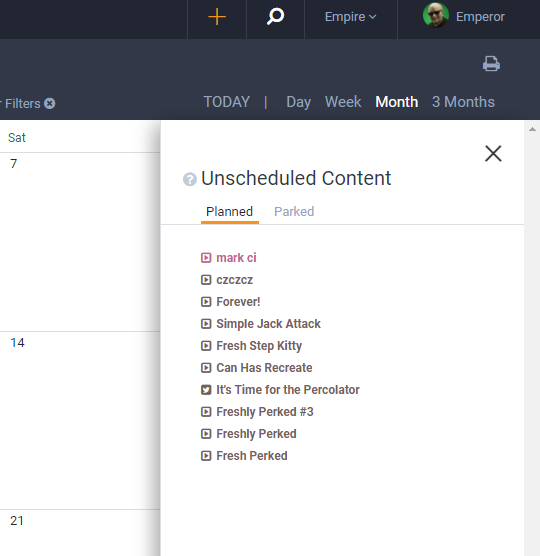This screenshot has width=540, height=556.
Task: Click the scrollbar up arrow
Action: tap(532, 129)
